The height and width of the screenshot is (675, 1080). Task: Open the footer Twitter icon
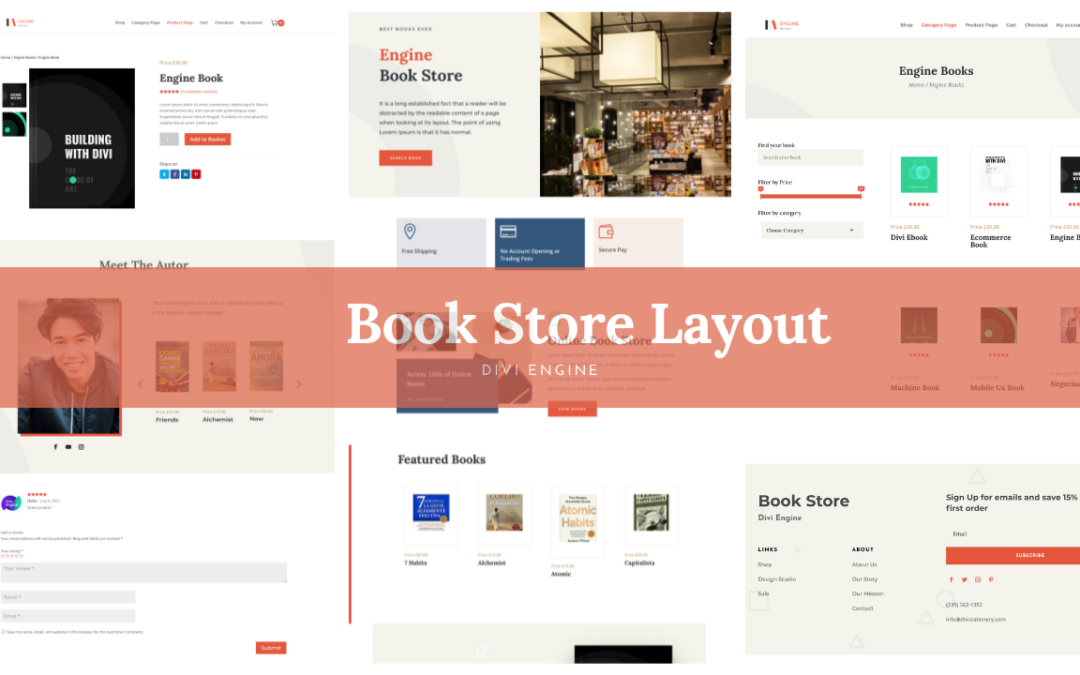(964, 580)
